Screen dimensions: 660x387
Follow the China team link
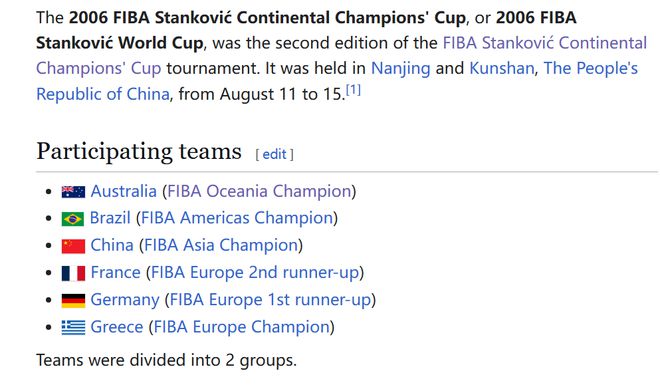(x=112, y=245)
